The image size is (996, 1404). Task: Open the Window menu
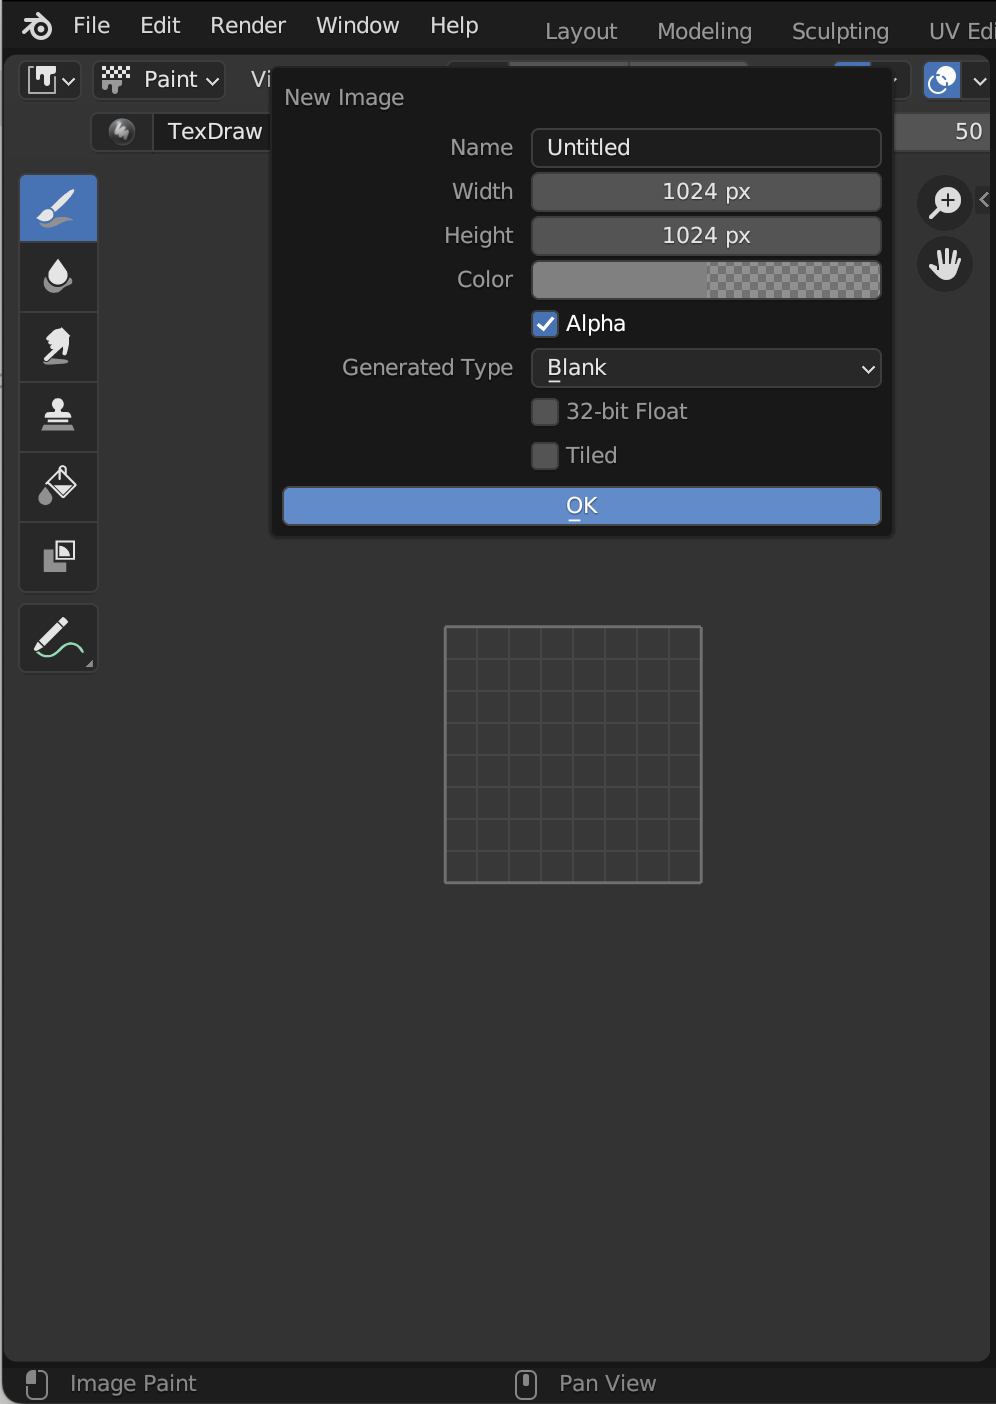pos(358,25)
